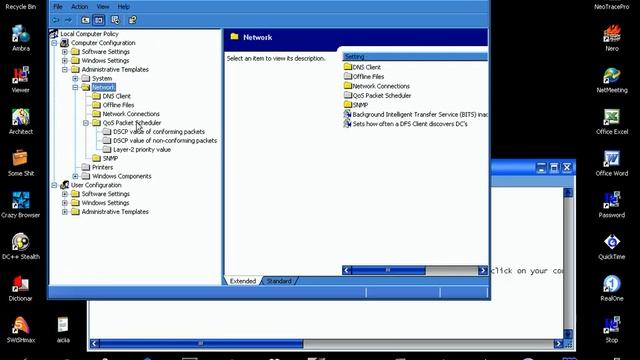Select DSCP value of non-conforming packets

tap(165, 141)
